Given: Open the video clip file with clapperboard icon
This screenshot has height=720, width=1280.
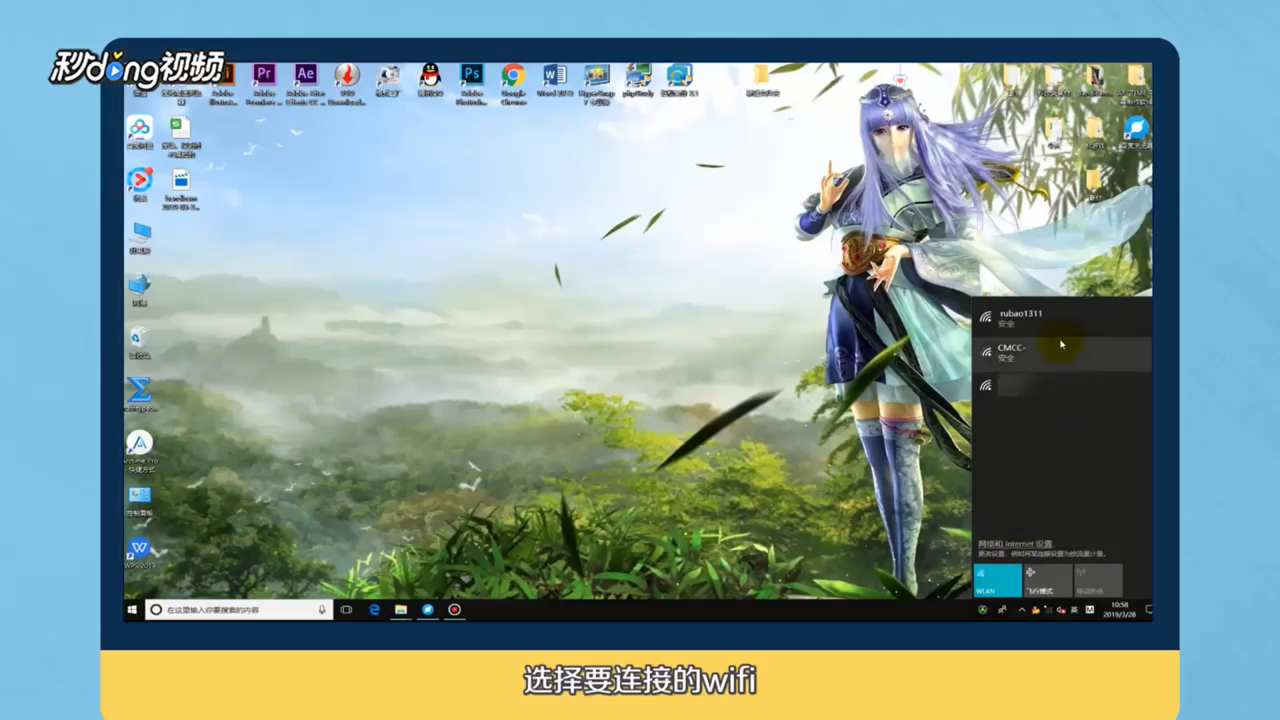Looking at the screenshot, I should tap(181, 185).
